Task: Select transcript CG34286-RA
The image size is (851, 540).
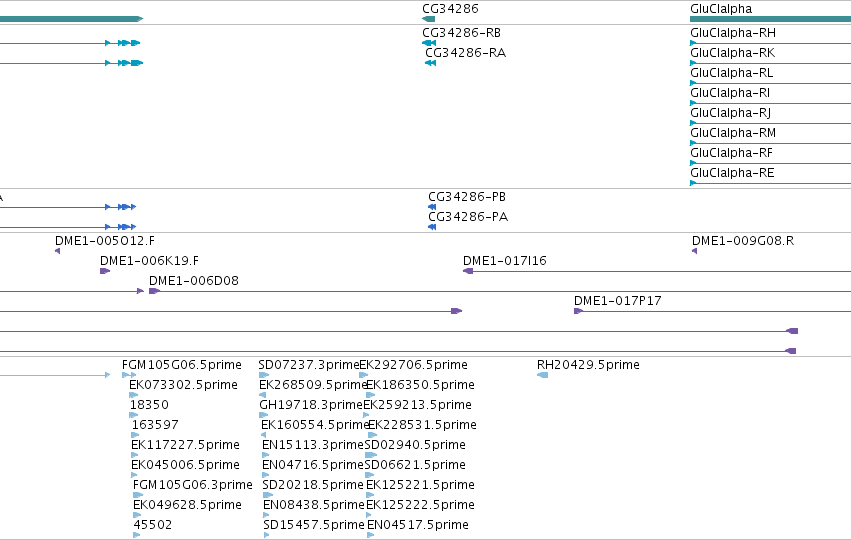Action: click(x=465, y=53)
